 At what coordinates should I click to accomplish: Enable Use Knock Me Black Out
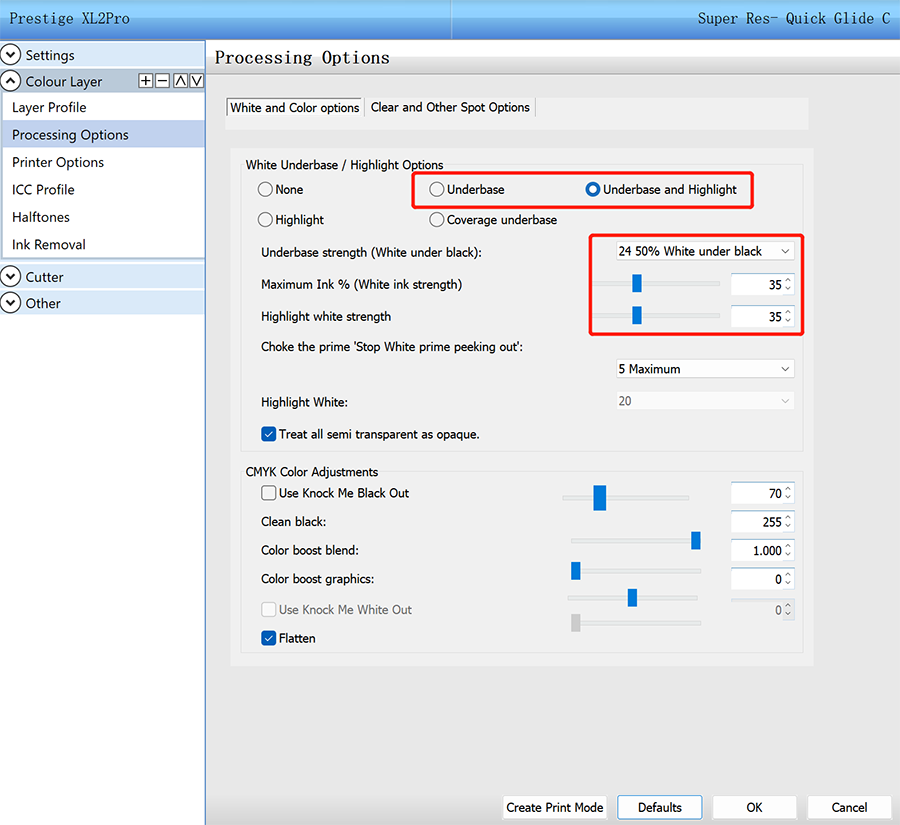(x=268, y=493)
